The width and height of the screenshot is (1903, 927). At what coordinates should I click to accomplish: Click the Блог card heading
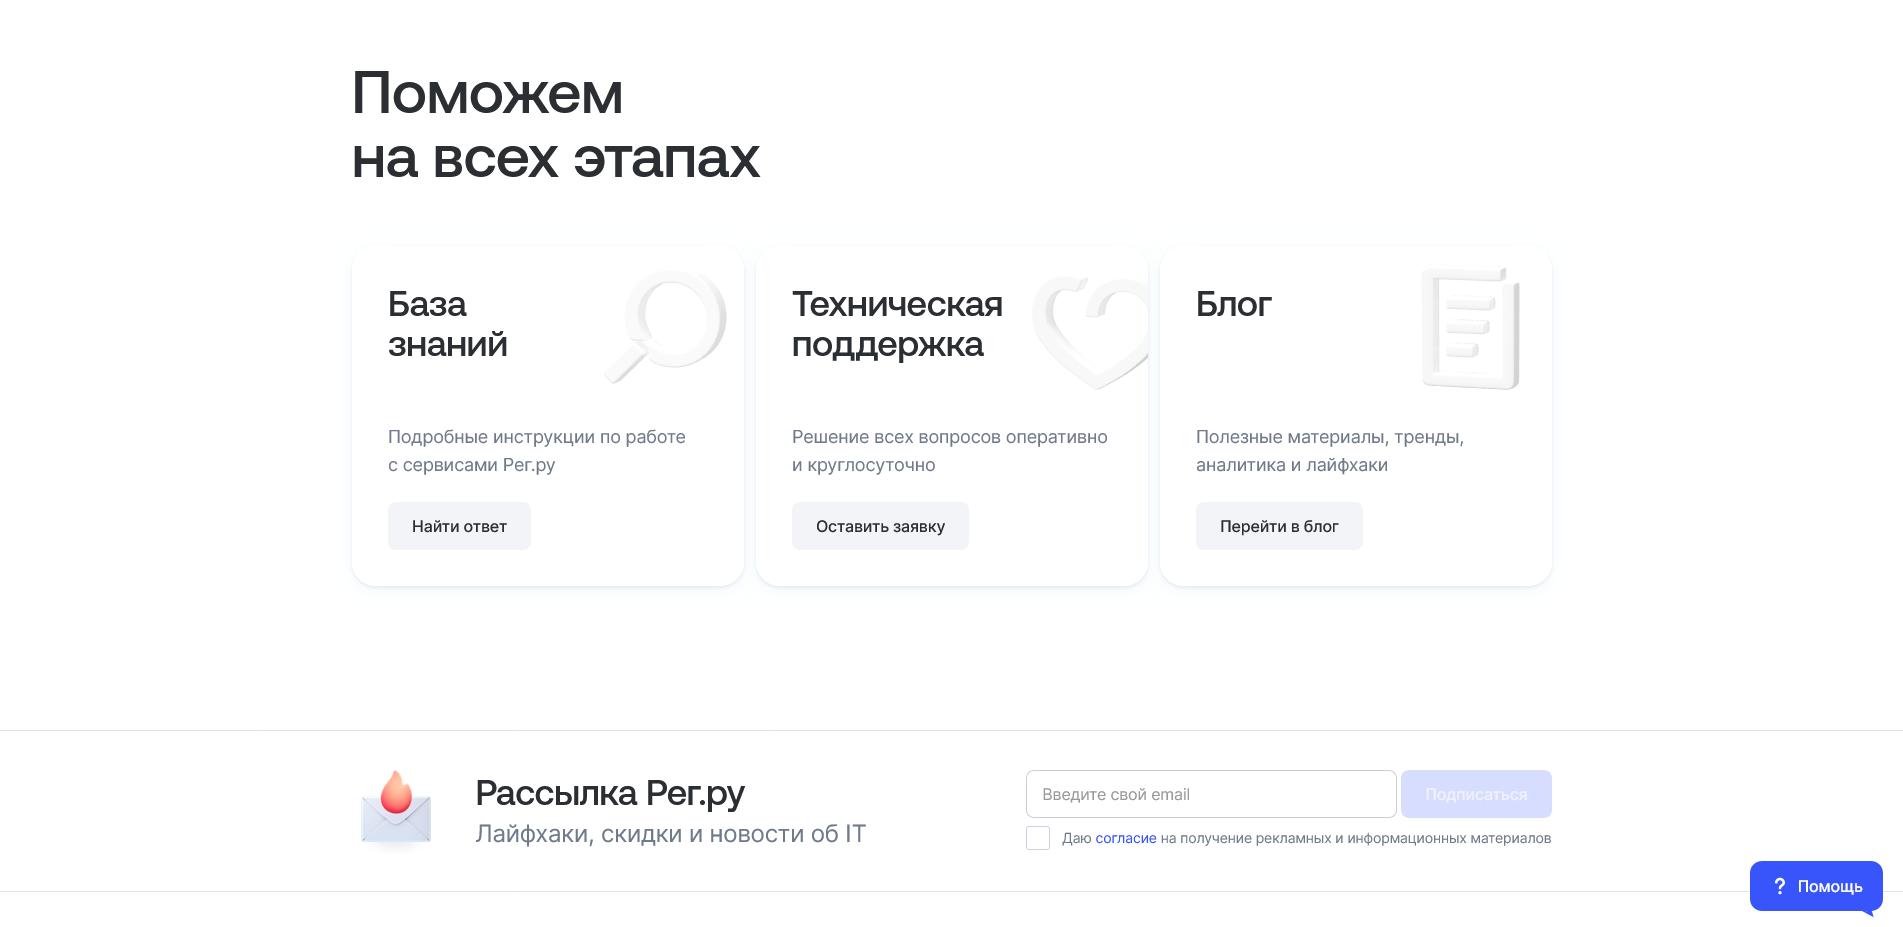click(1234, 304)
